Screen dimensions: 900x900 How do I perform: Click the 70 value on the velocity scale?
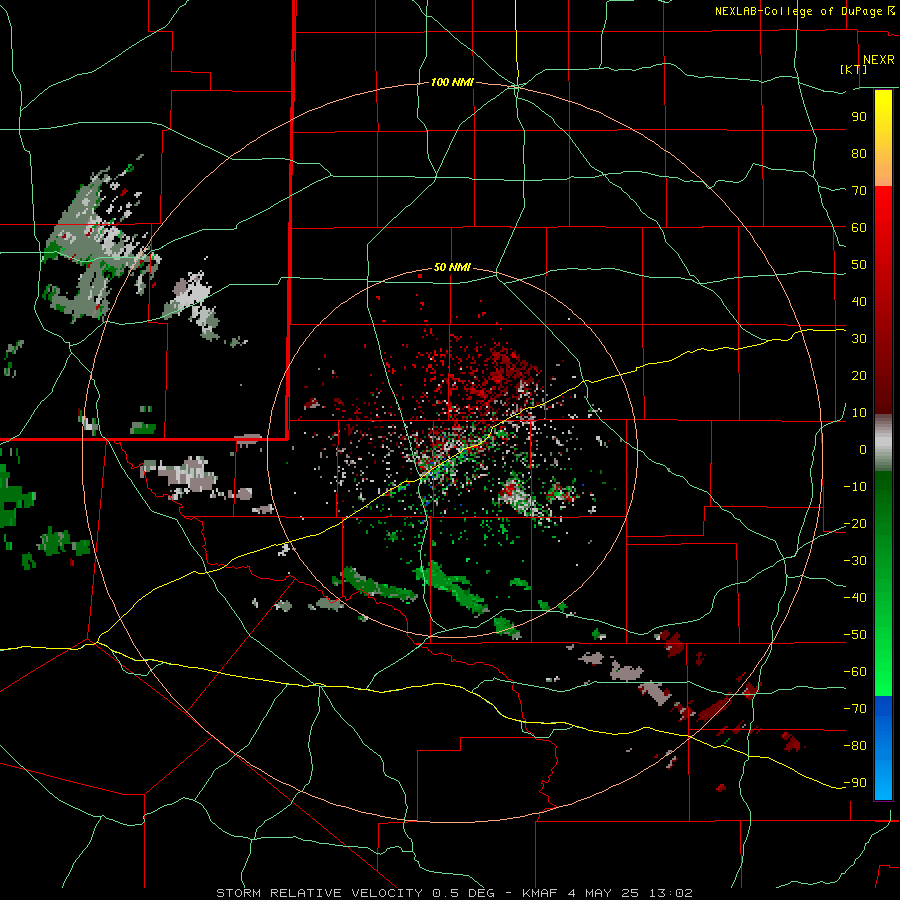[859, 191]
